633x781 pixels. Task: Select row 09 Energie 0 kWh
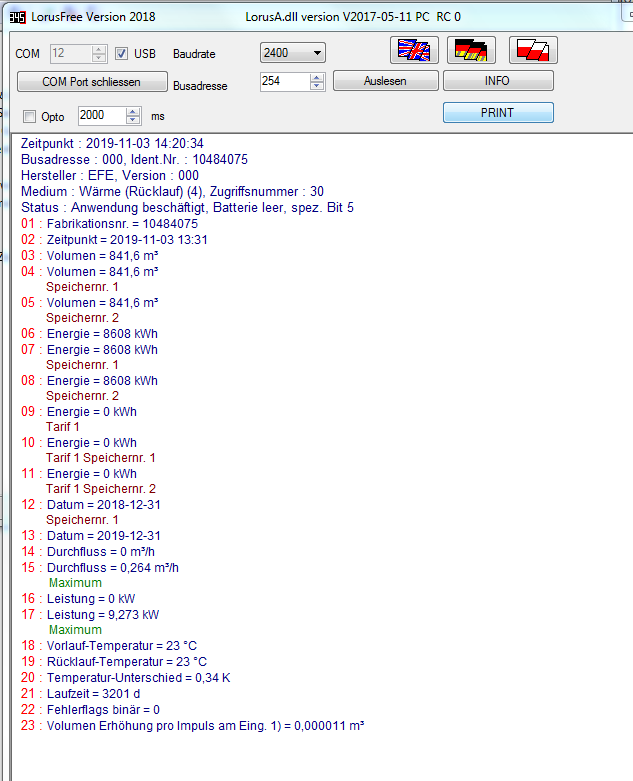click(79, 412)
